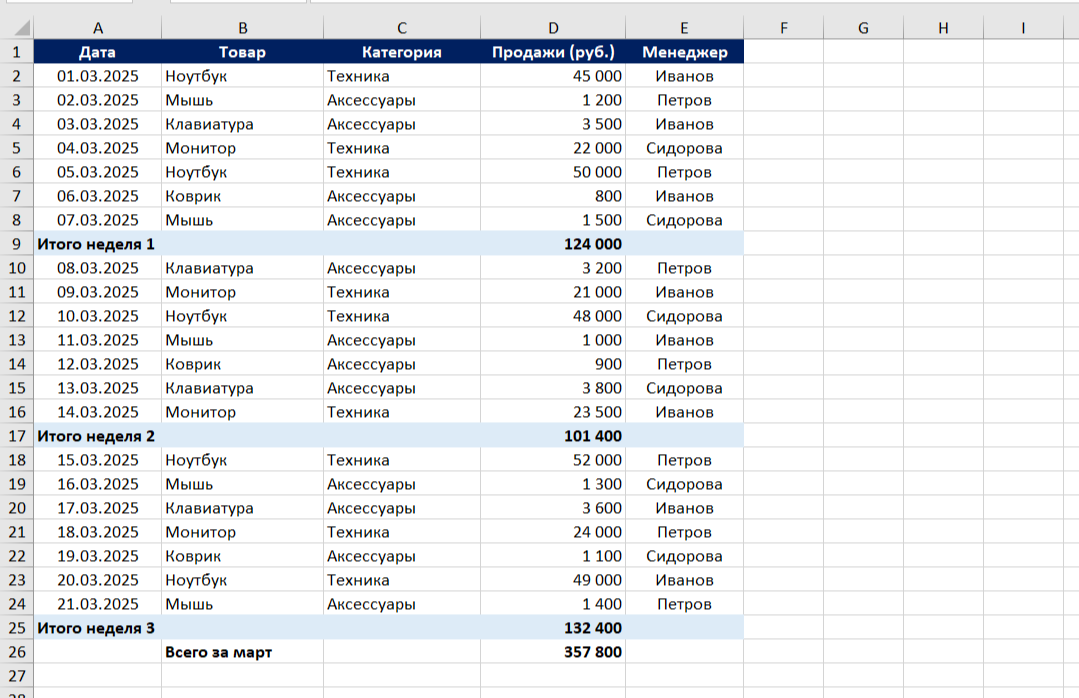Select date cell 14.03.2025
The width and height of the screenshot is (1079, 698).
[98, 412]
